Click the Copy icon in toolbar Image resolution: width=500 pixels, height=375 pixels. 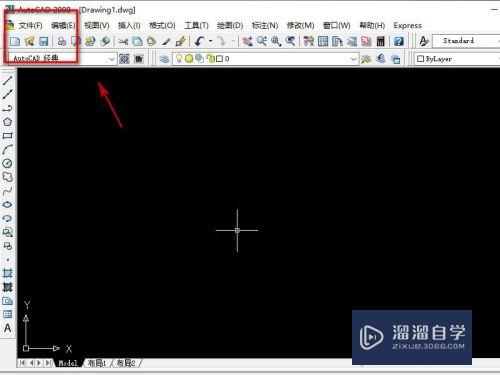[137, 41]
